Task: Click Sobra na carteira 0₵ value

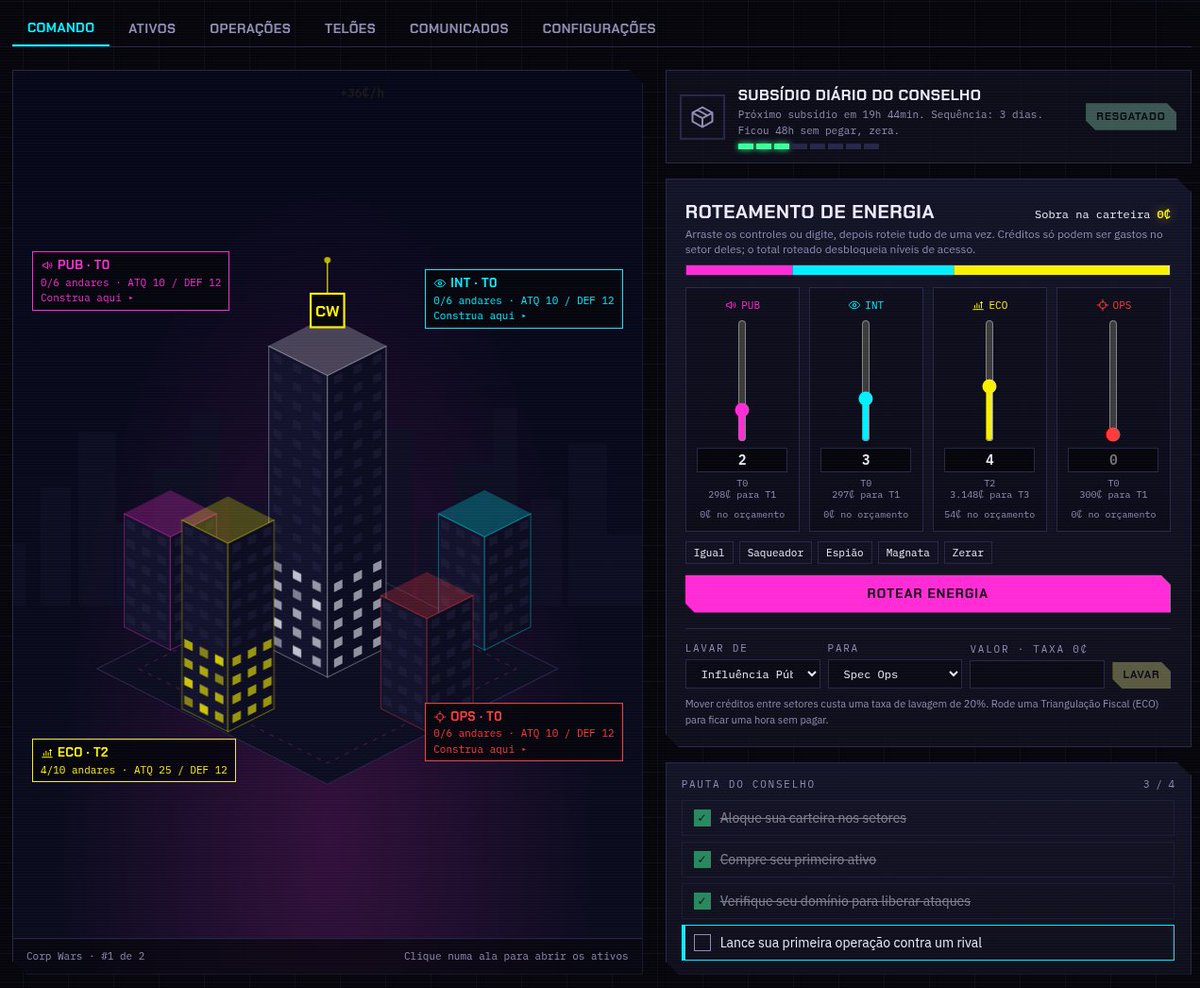Action: point(1163,214)
